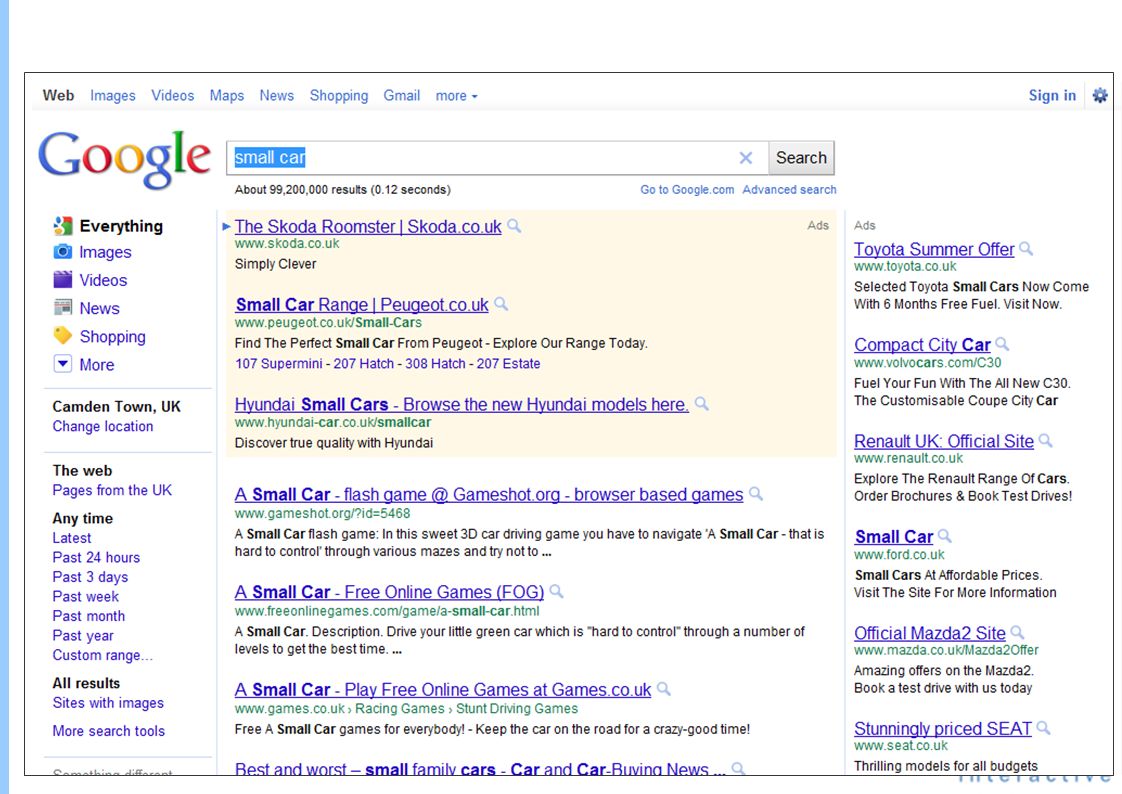Open the 207 Hatch sitelink
This screenshot has height=794, width=1122.
364,363
